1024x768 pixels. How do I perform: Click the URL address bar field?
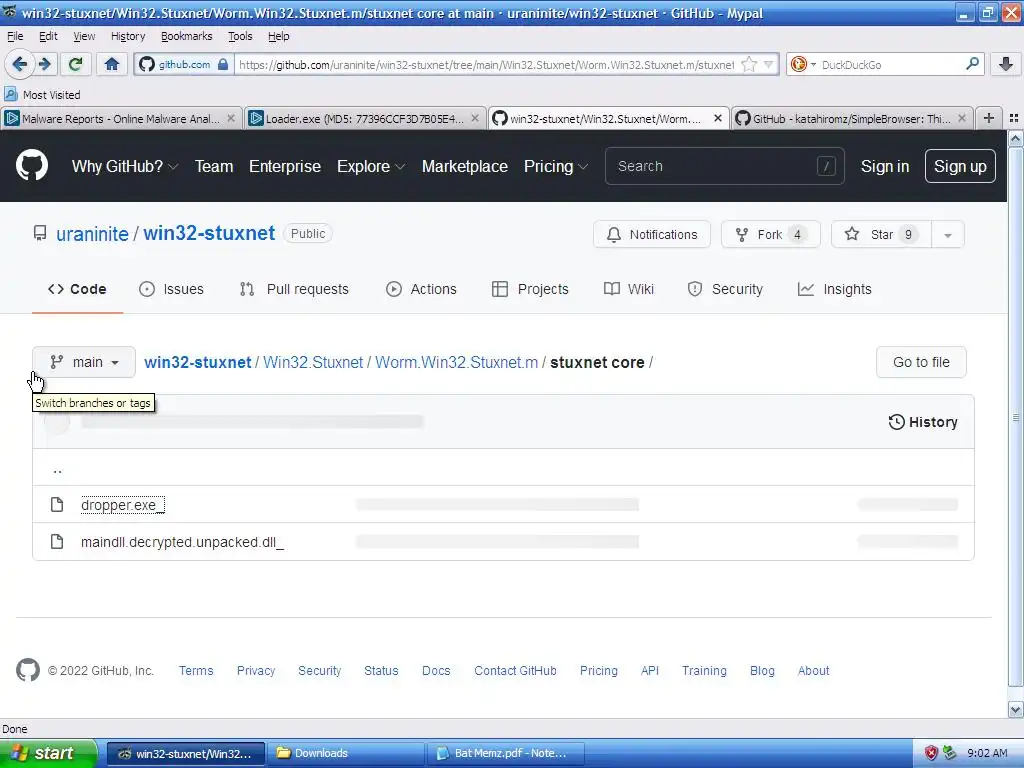[486, 65]
